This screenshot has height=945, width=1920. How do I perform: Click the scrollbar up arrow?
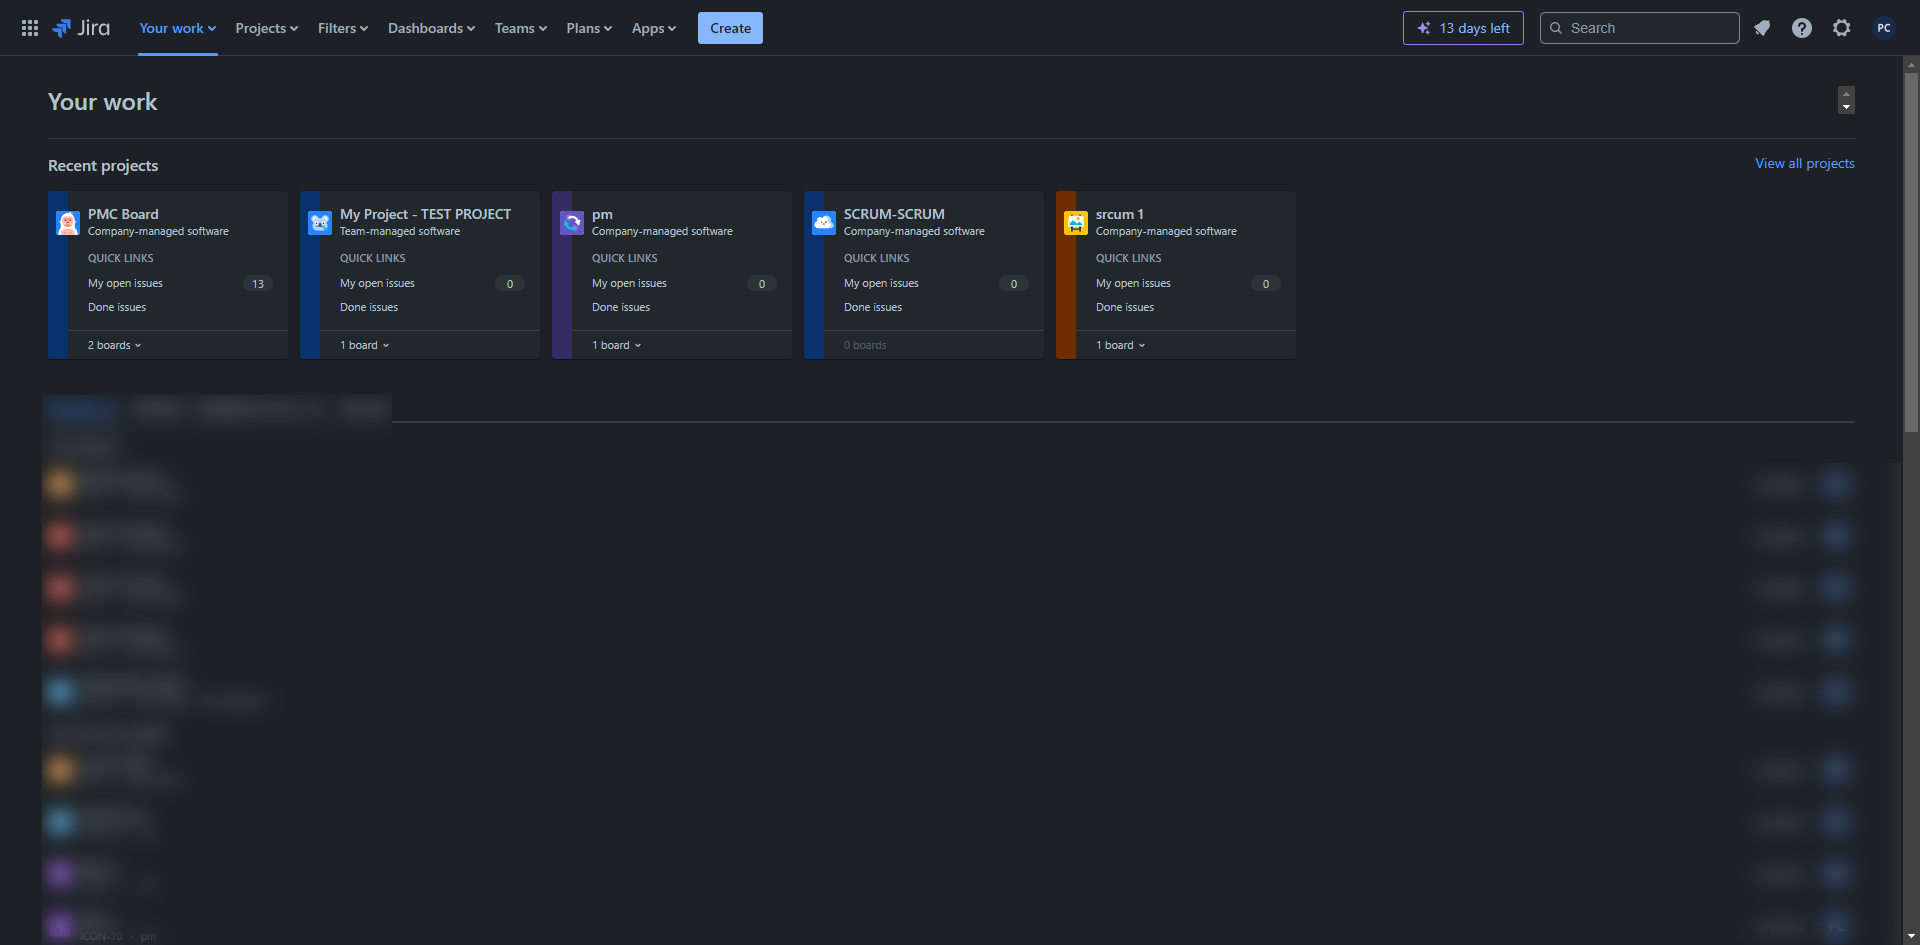(1911, 64)
